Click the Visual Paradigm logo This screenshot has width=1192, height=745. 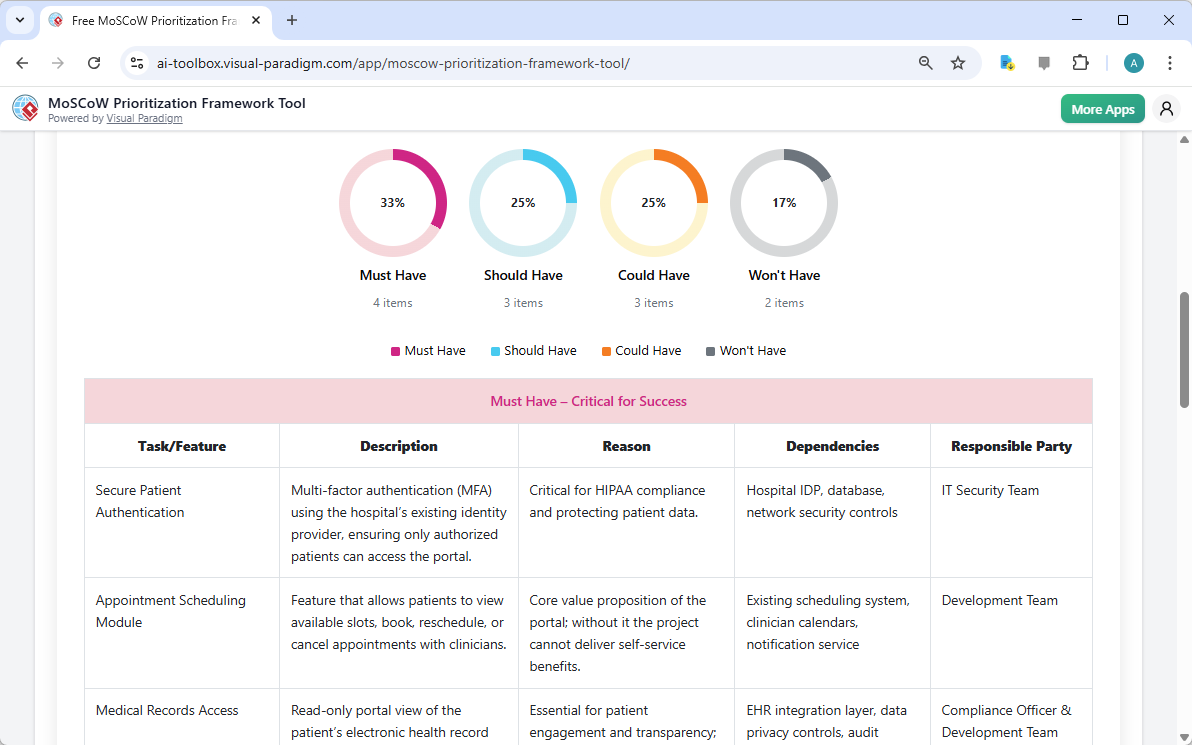25,108
